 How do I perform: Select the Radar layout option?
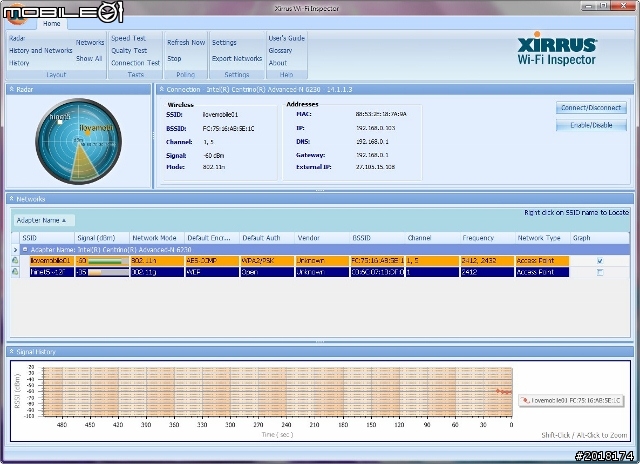coord(17,38)
